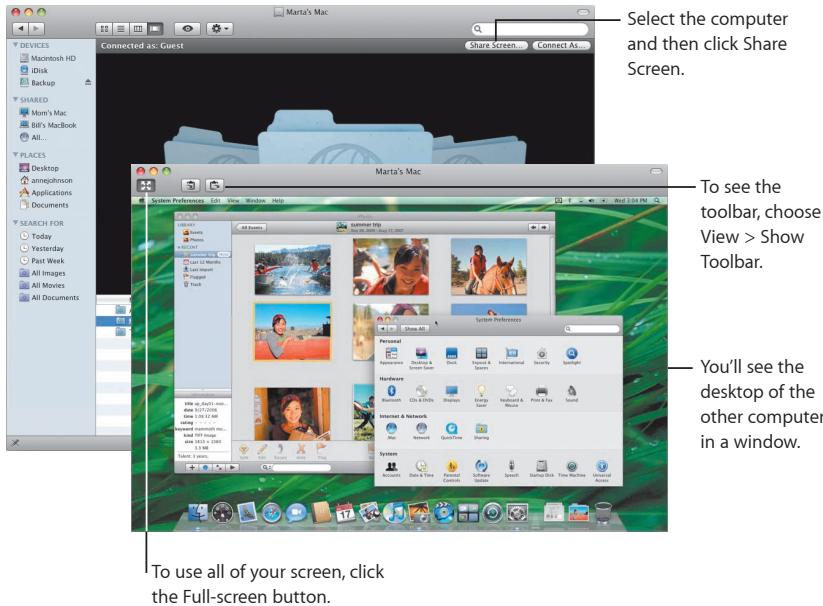The height and width of the screenshot is (606, 823).
Task: Open the Sound preference pane
Action: pyautogui.click(x=572, y=394)
